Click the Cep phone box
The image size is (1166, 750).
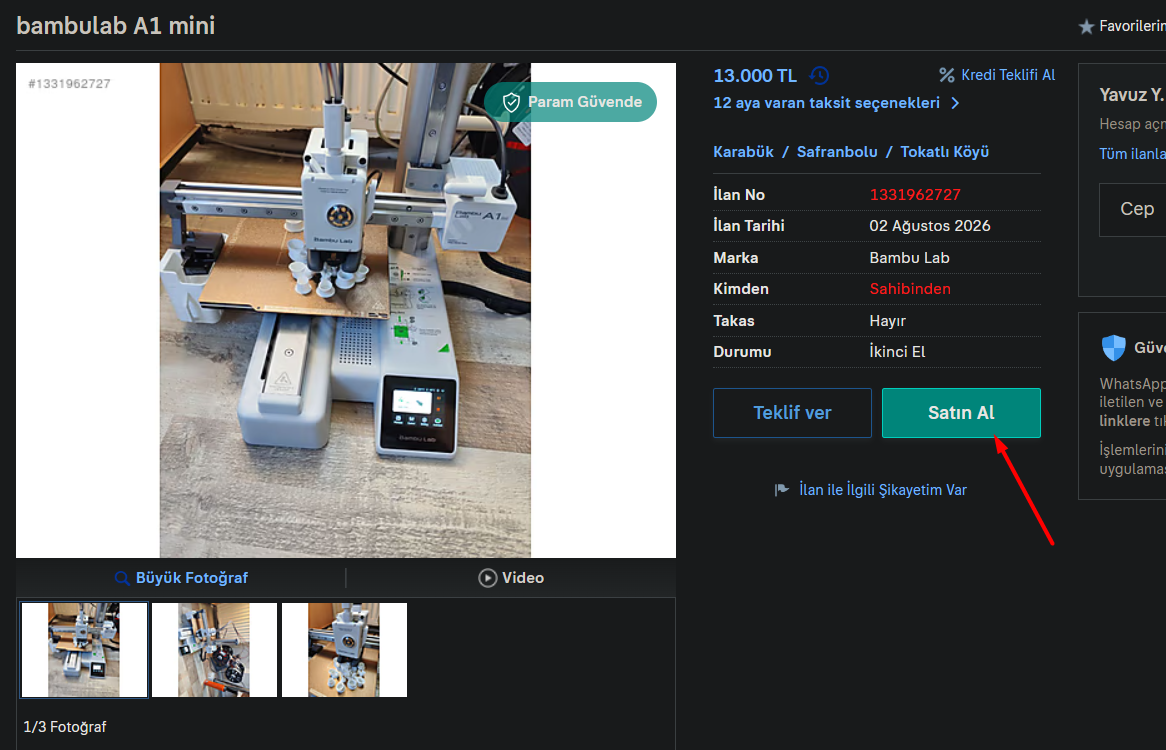pos(1133,210)
